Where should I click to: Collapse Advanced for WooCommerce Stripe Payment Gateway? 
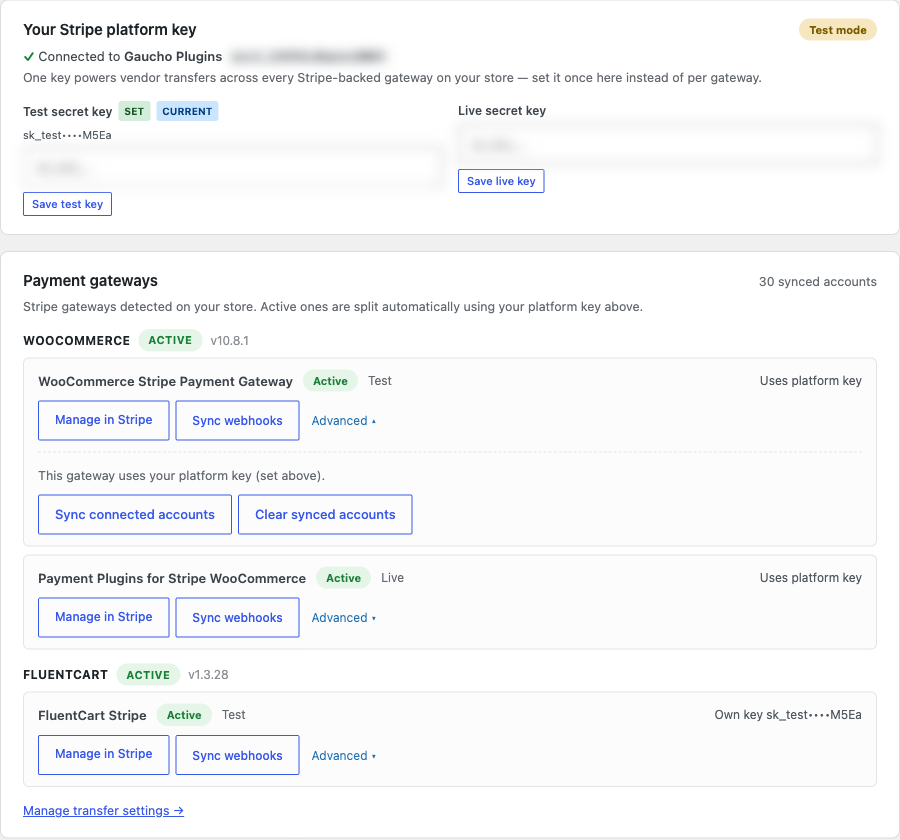point(343,420)
